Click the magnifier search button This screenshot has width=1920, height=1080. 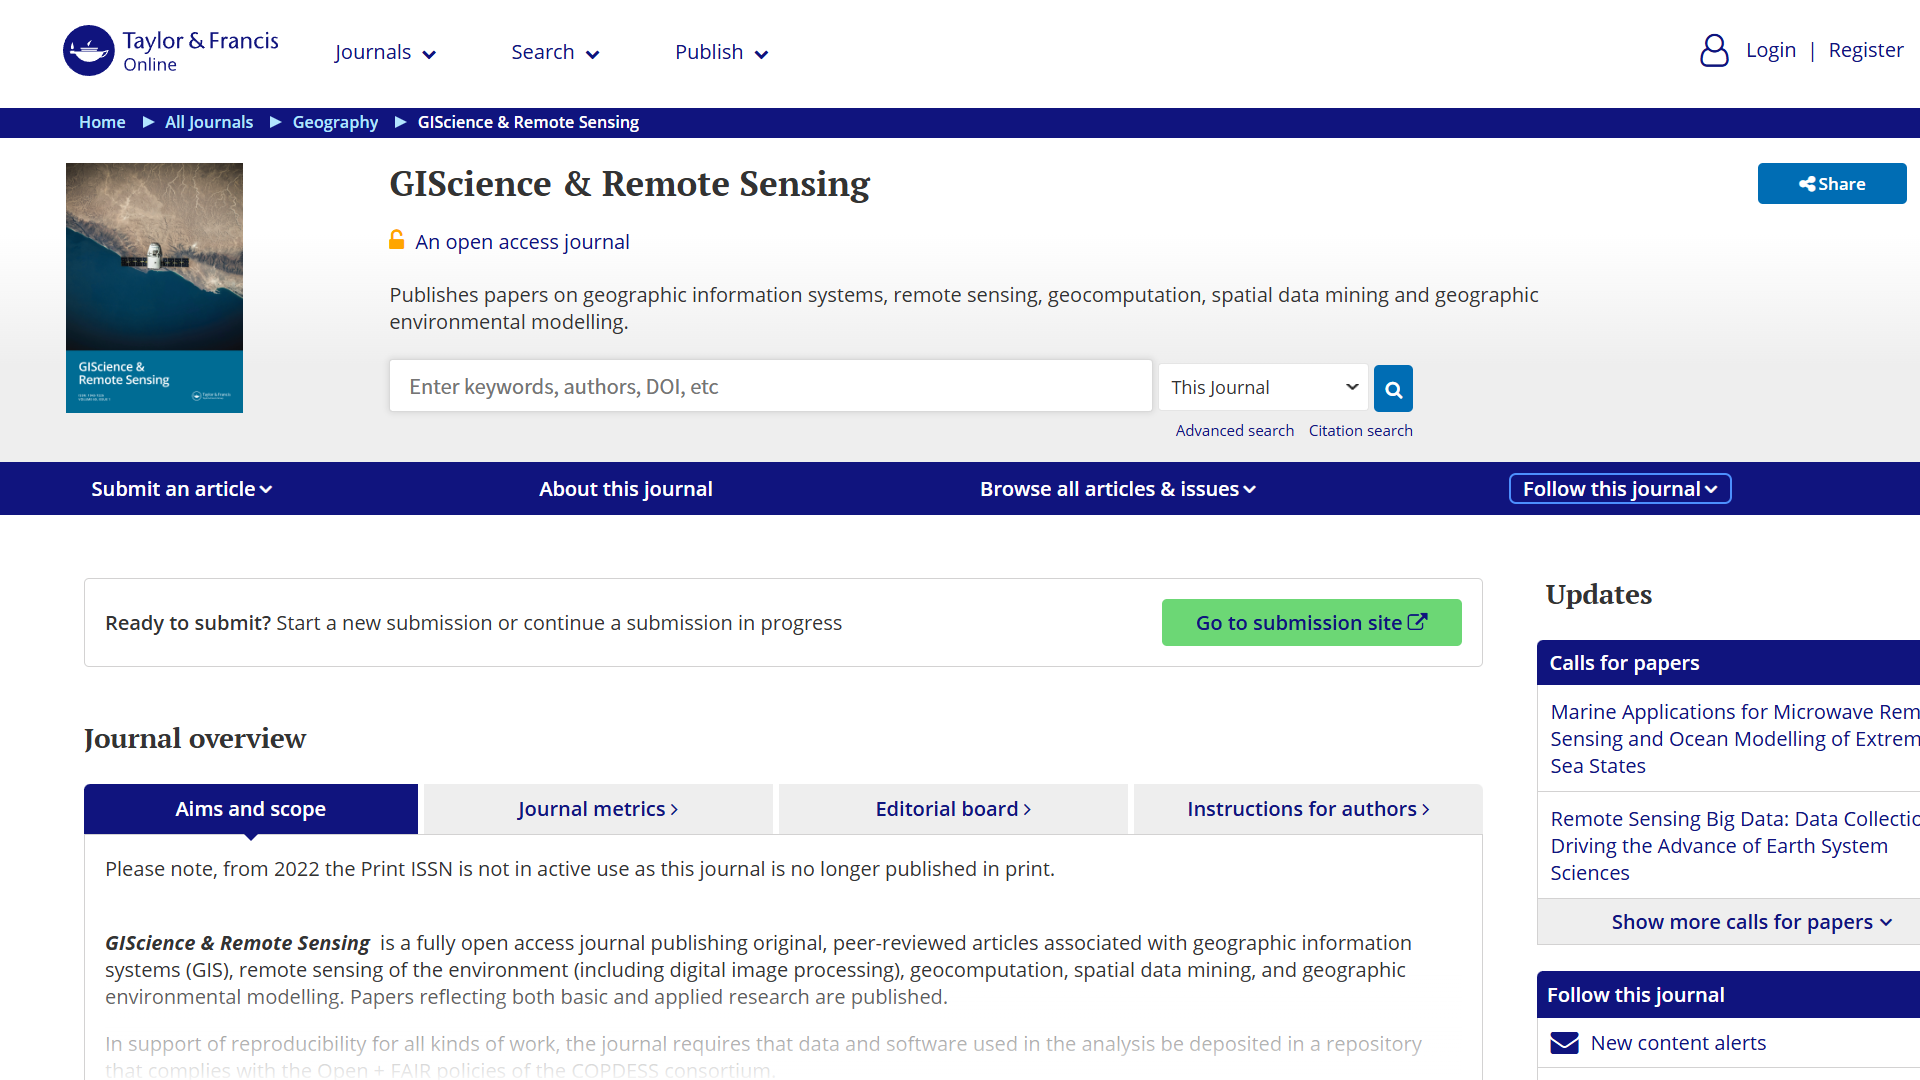[1393, 389]
